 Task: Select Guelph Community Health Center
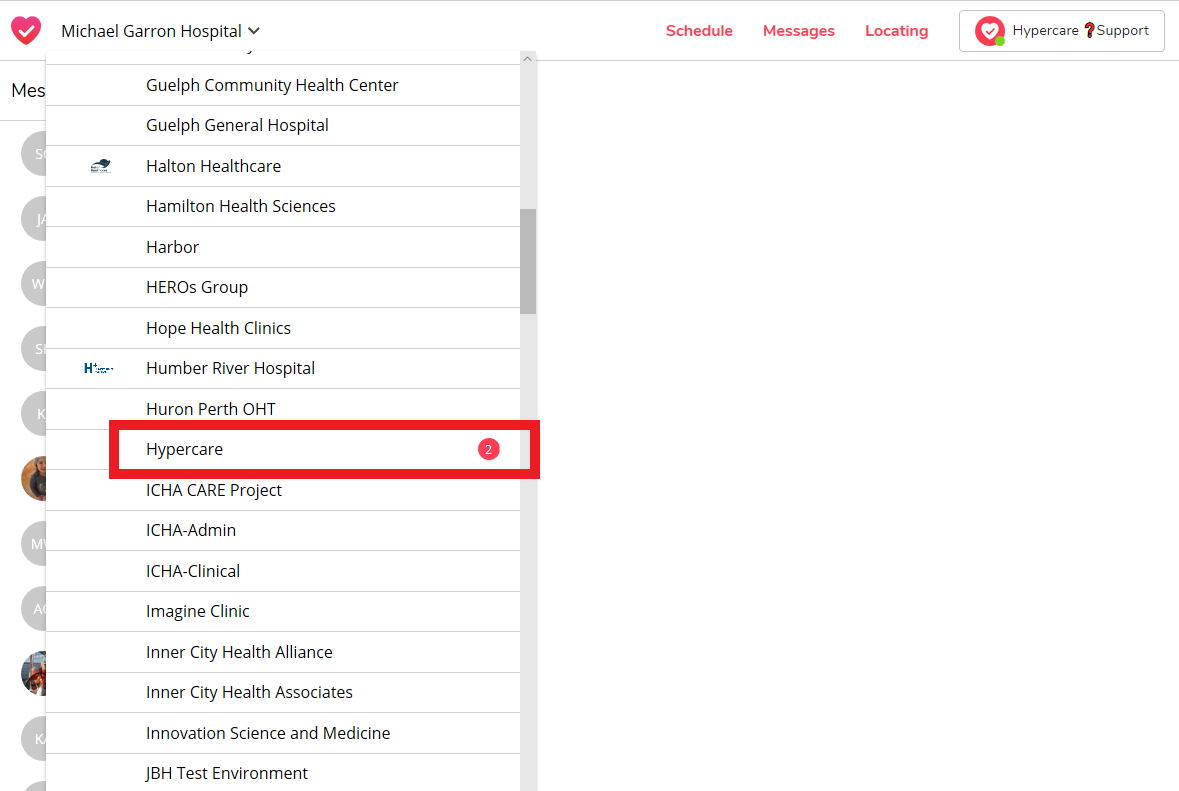(x=283, y=85)
